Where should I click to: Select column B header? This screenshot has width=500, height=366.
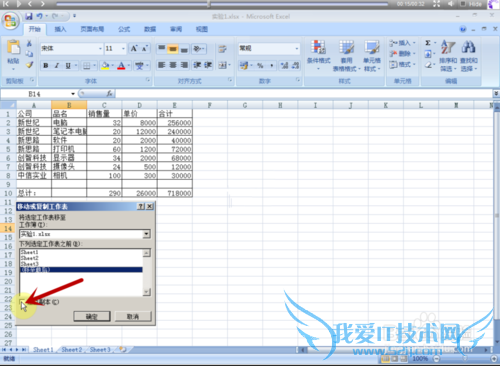click(x=69, y=105)
